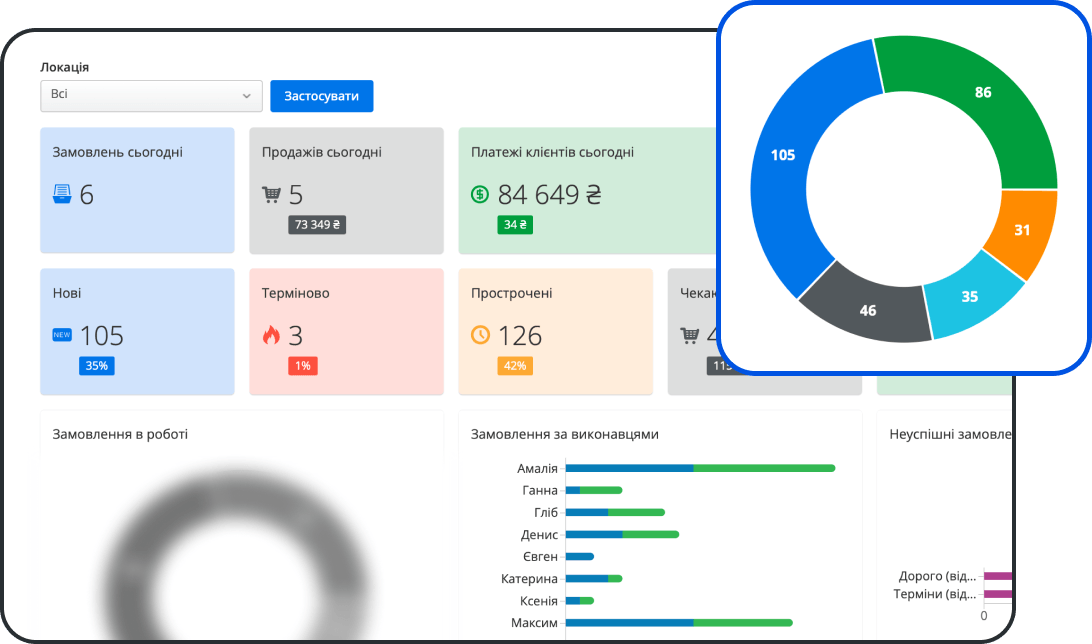
Task: Click the Дорого (від... bar label
Action: 937,576
